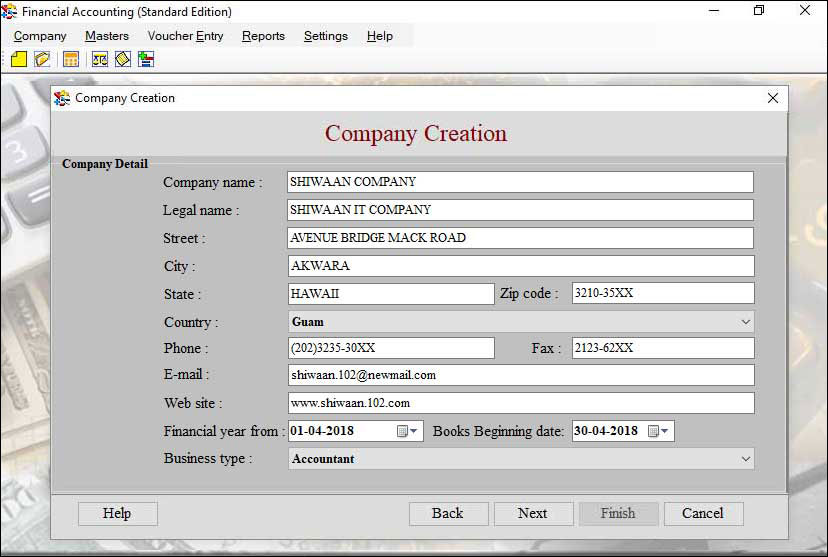This screenshot has height=557, width=828.
Task: Click the plus-minus calculator toolbar icon
Action: point(146,59)
